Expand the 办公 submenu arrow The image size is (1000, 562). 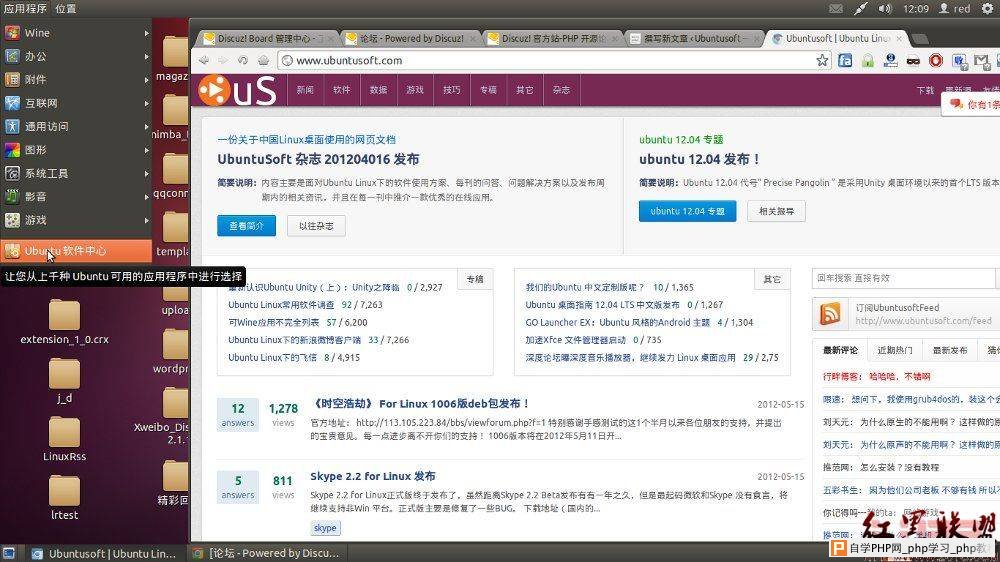tap(147, 56)
